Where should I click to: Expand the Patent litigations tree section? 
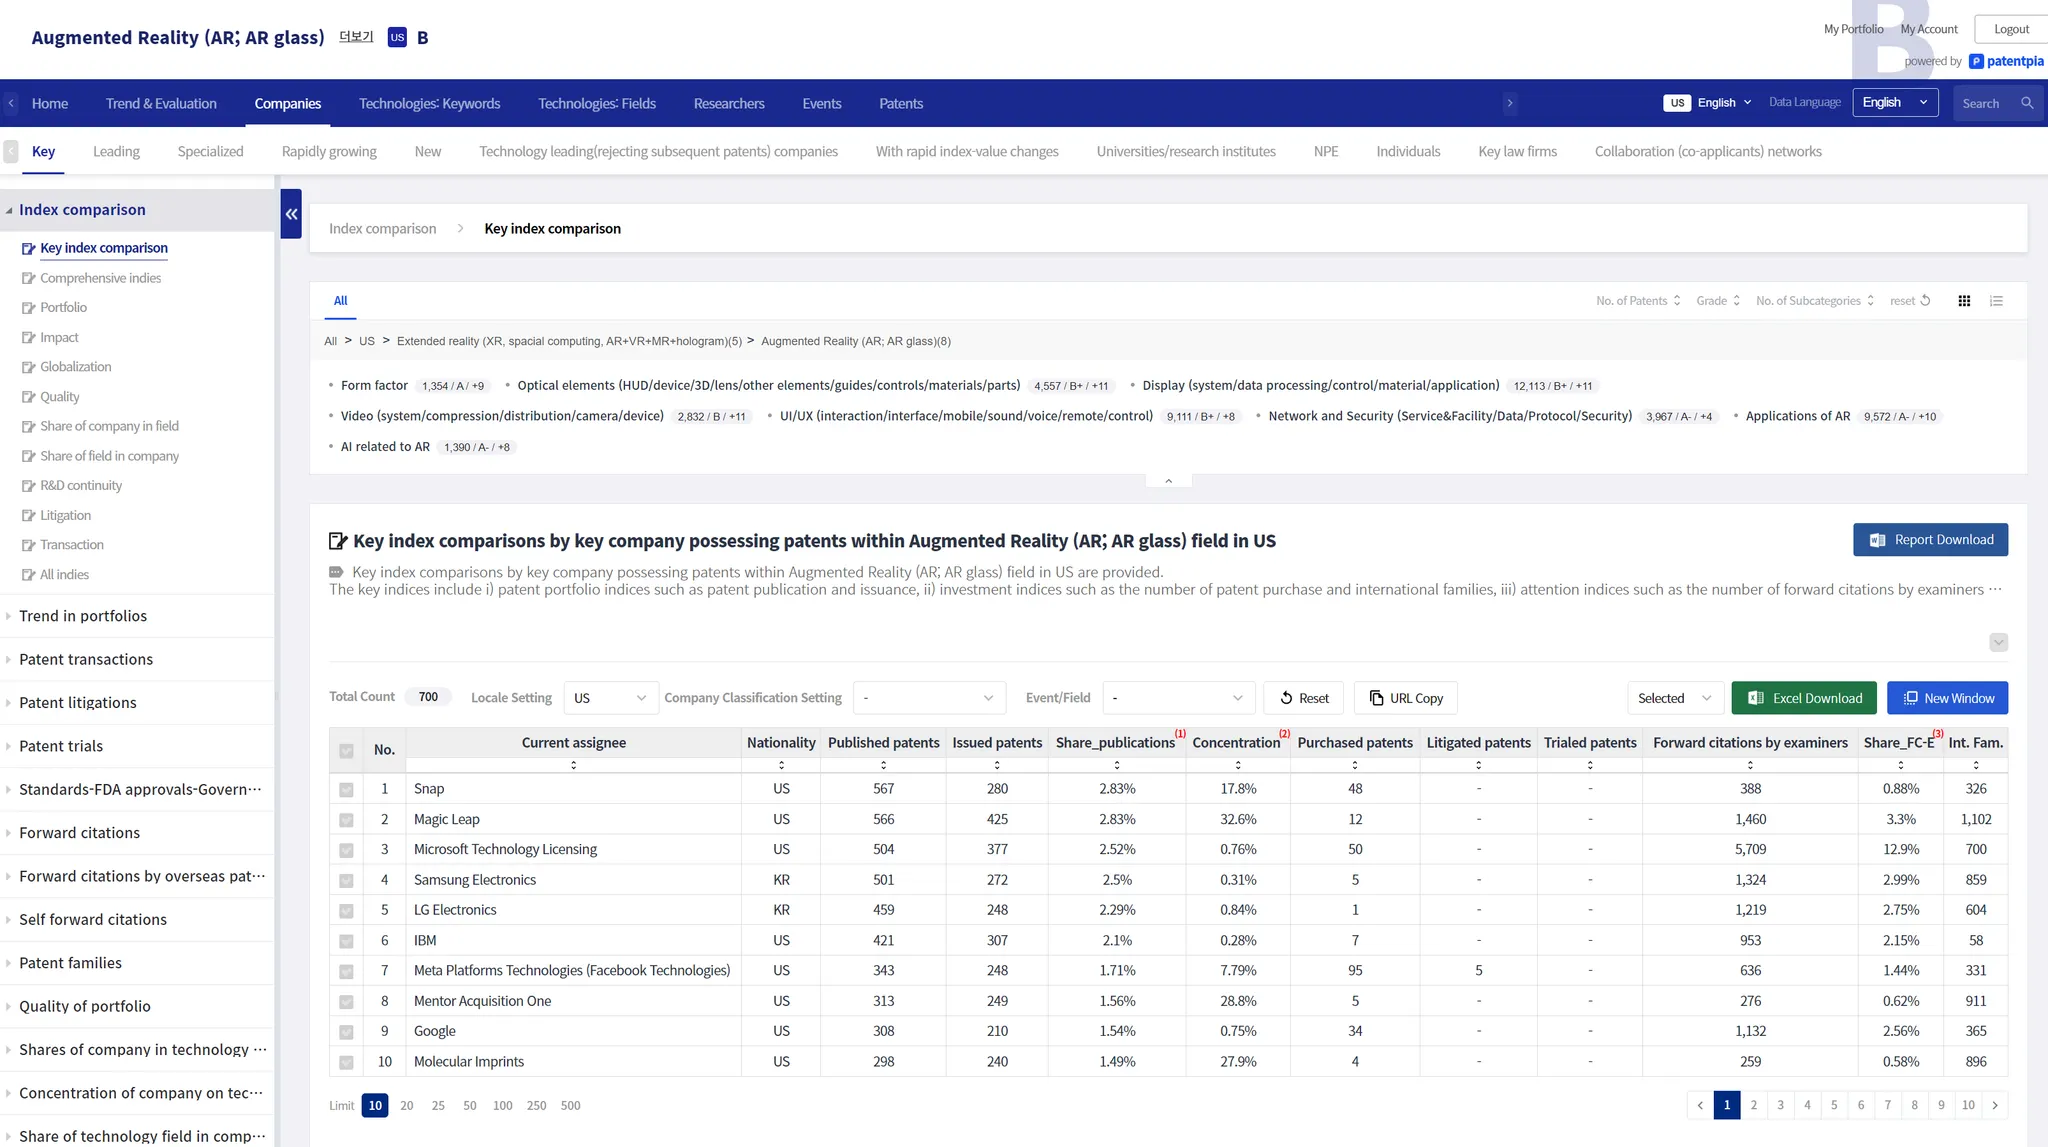tap(78, 703)
